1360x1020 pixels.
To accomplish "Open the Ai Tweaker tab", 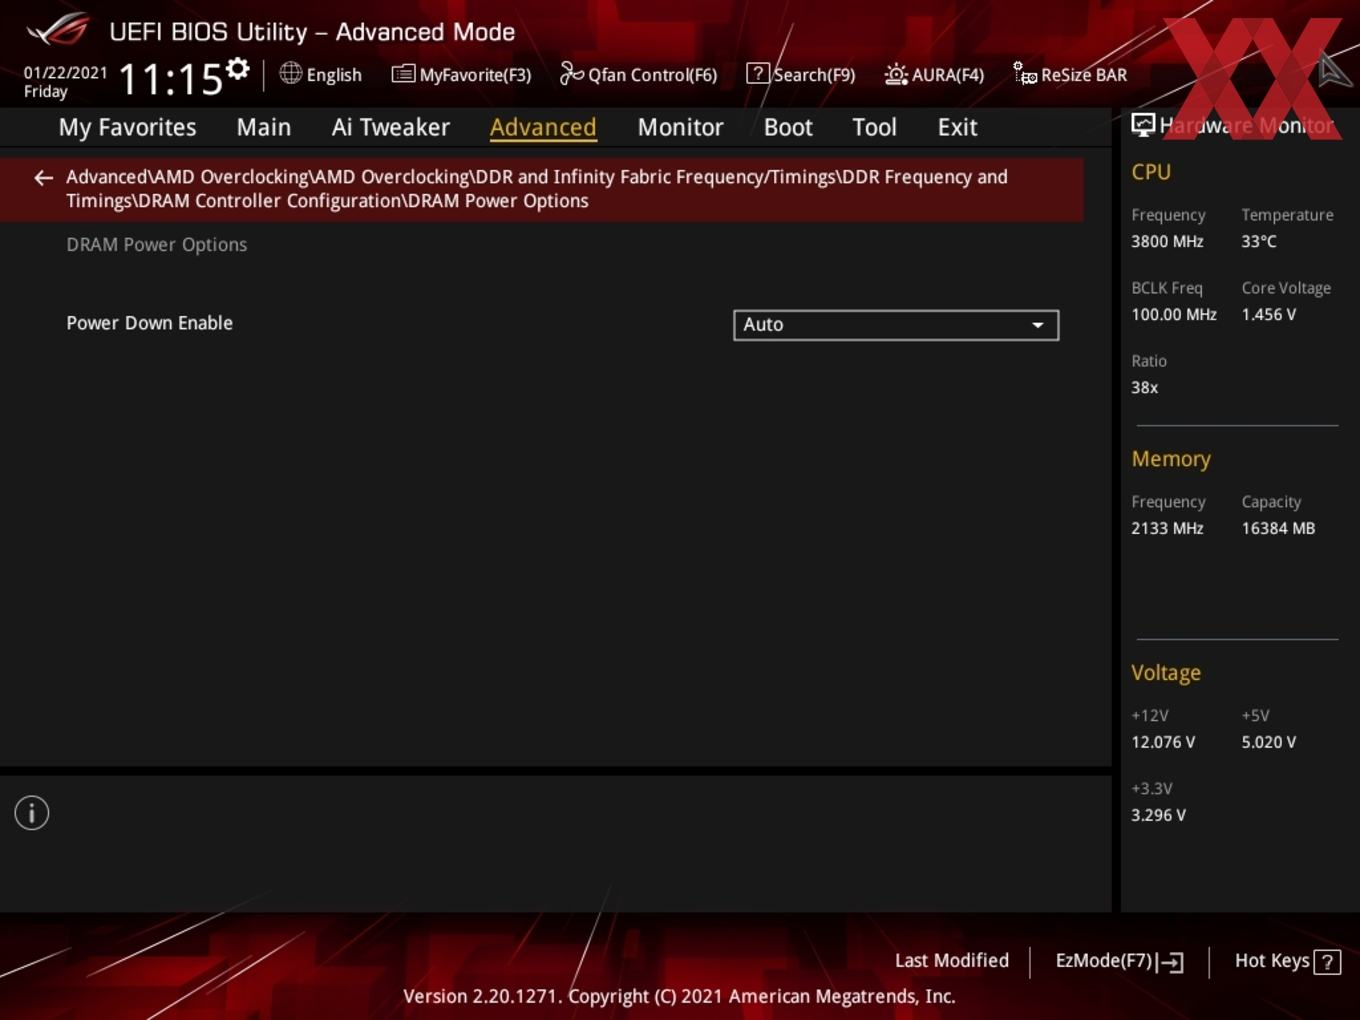I will [x=391, y=127].
